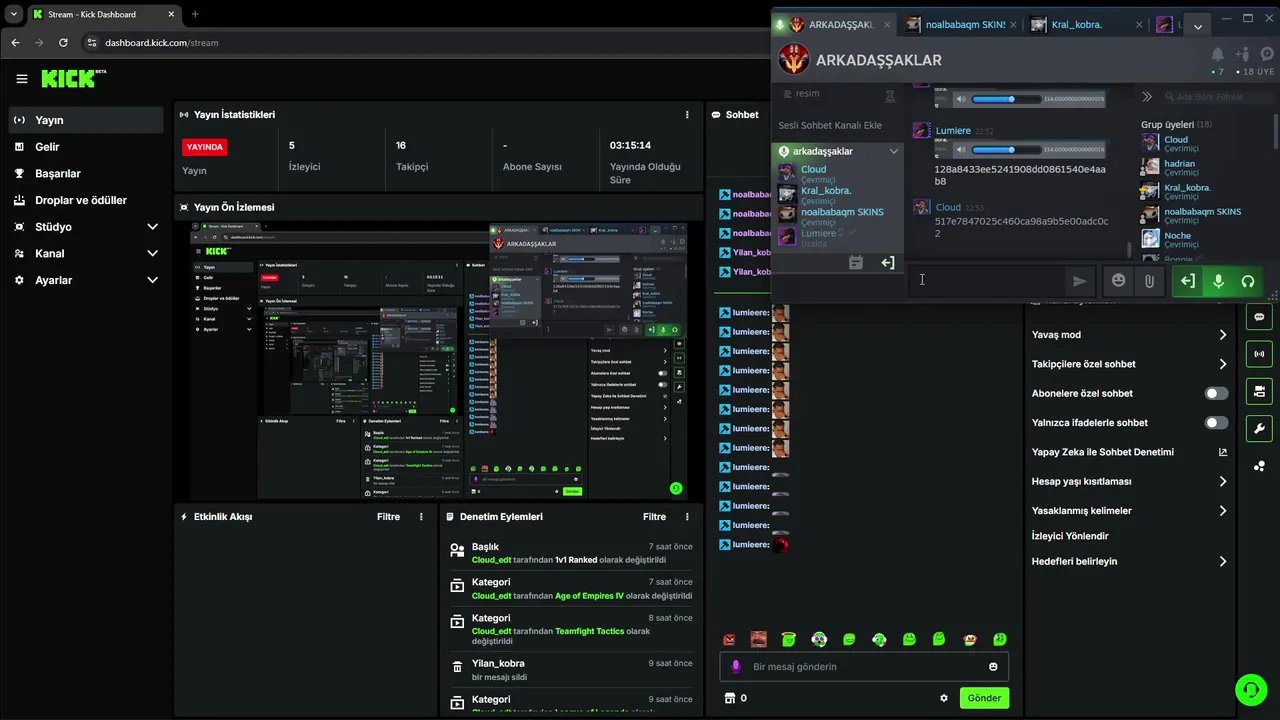Open the Başarılar sidebar item
The height and width of the screenshot is (720, 1280).
(x=86, y=173)
